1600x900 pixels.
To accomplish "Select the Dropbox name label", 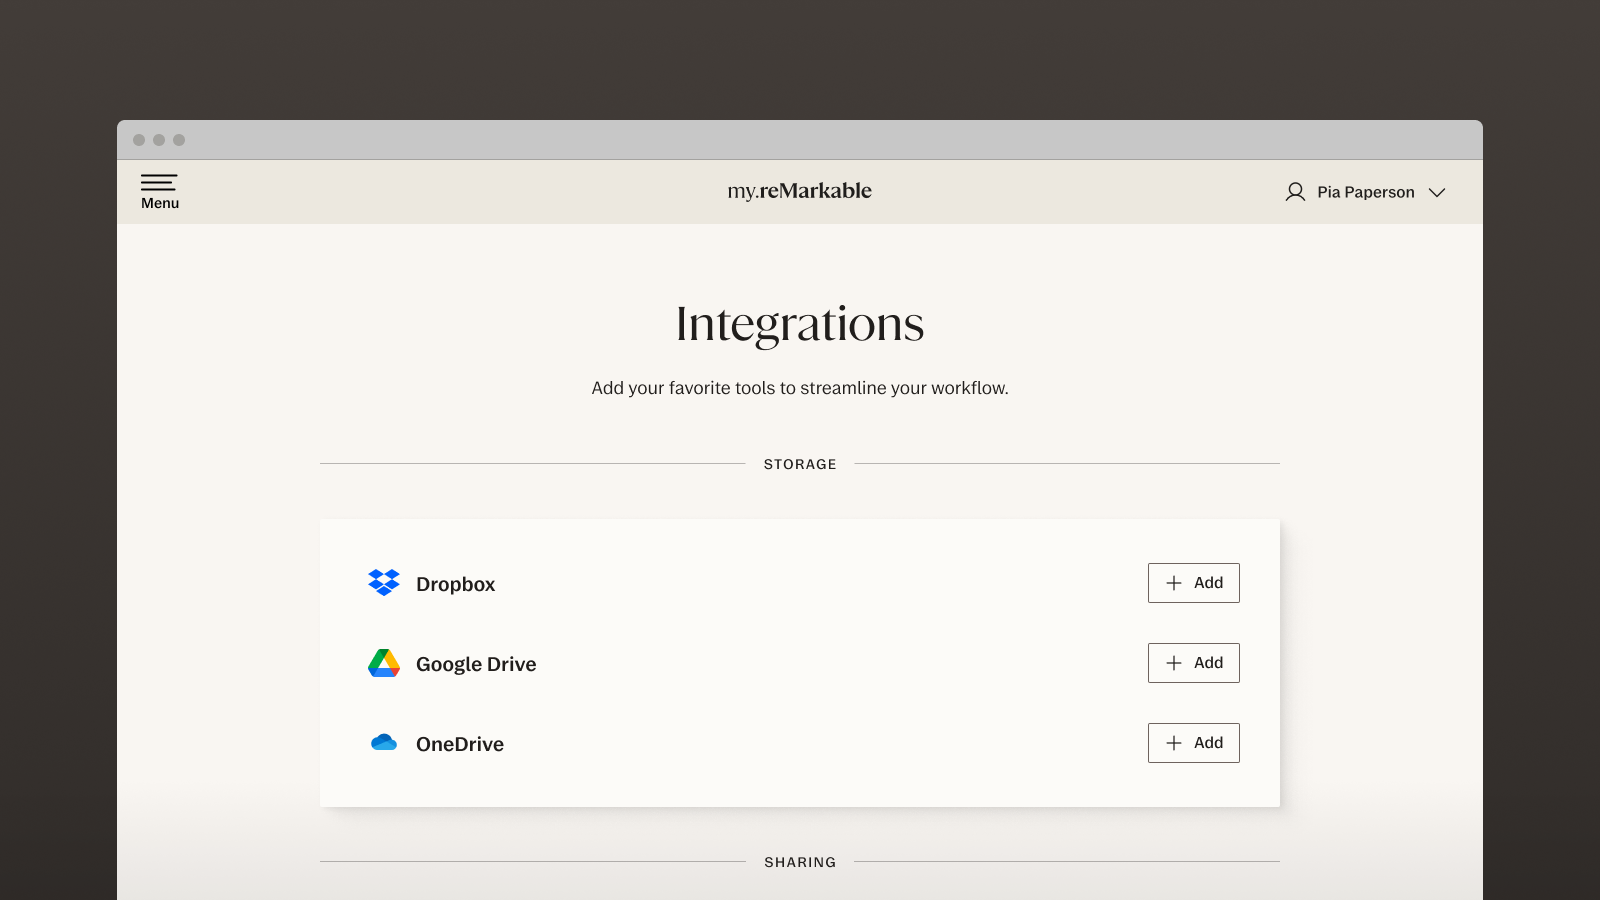I will tap(455, 584).
